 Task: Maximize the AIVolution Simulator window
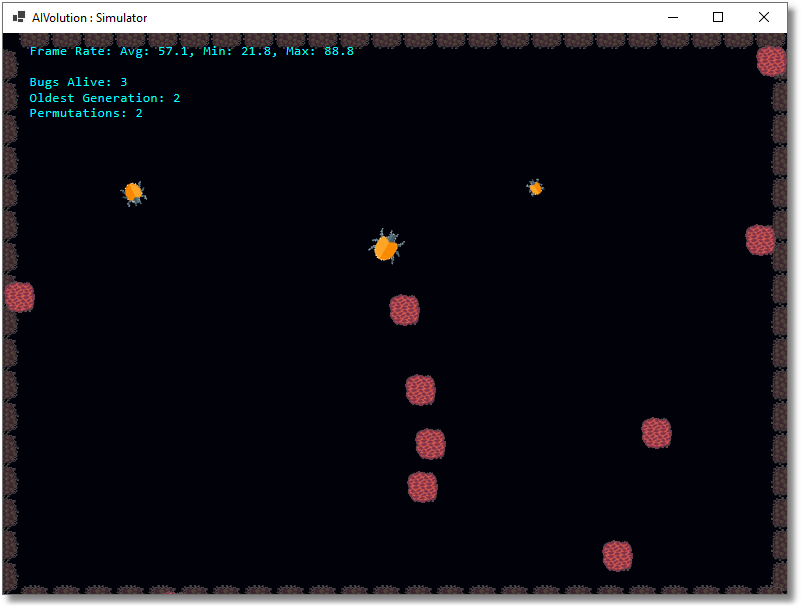pos(718,17)
